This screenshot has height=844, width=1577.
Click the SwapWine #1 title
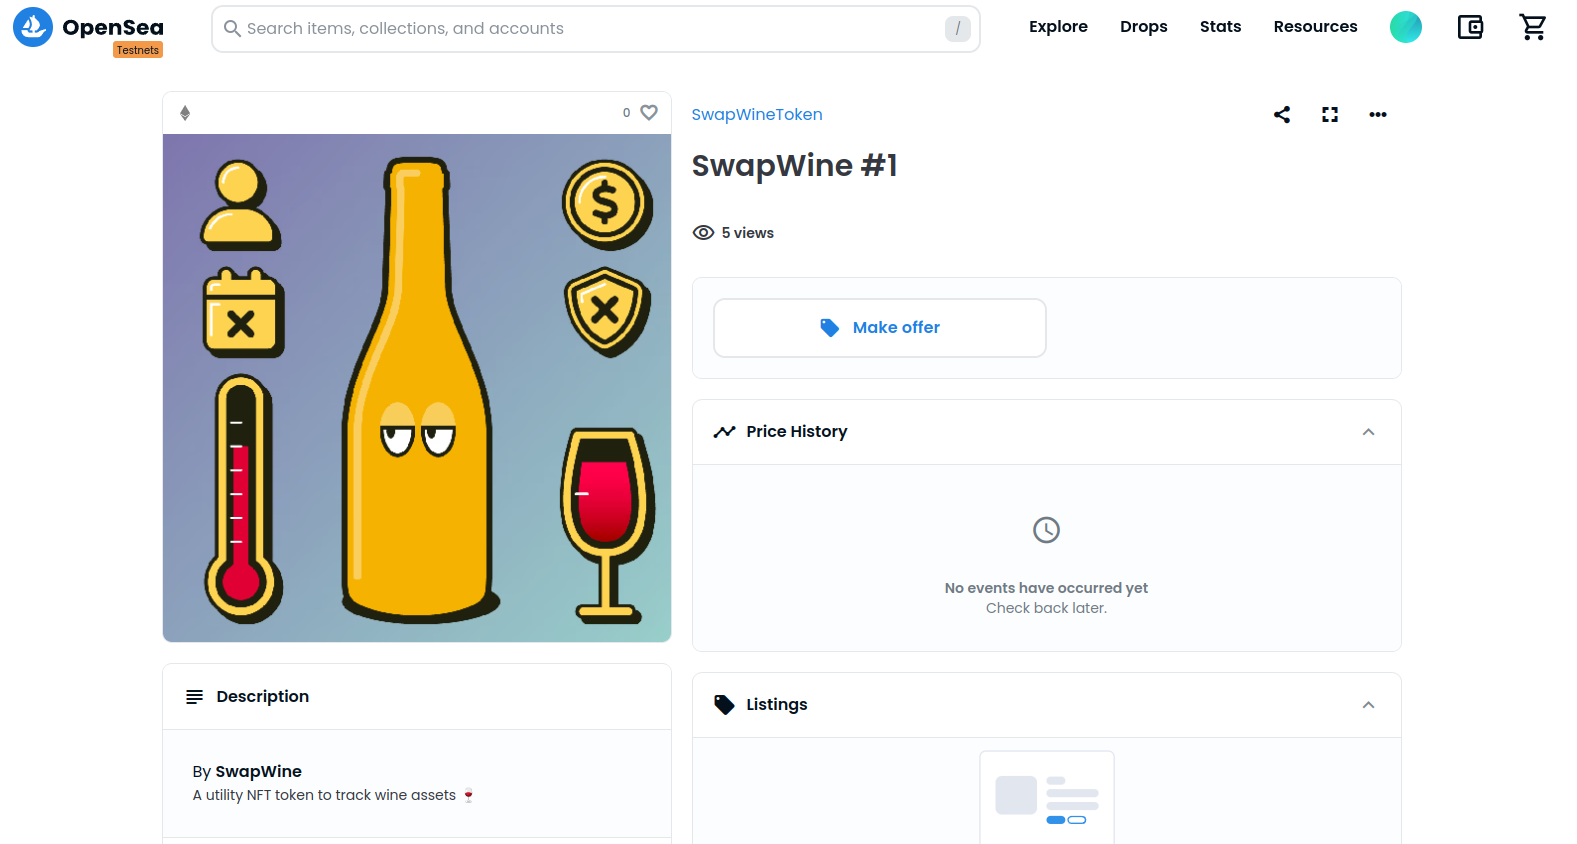point(795,165)
